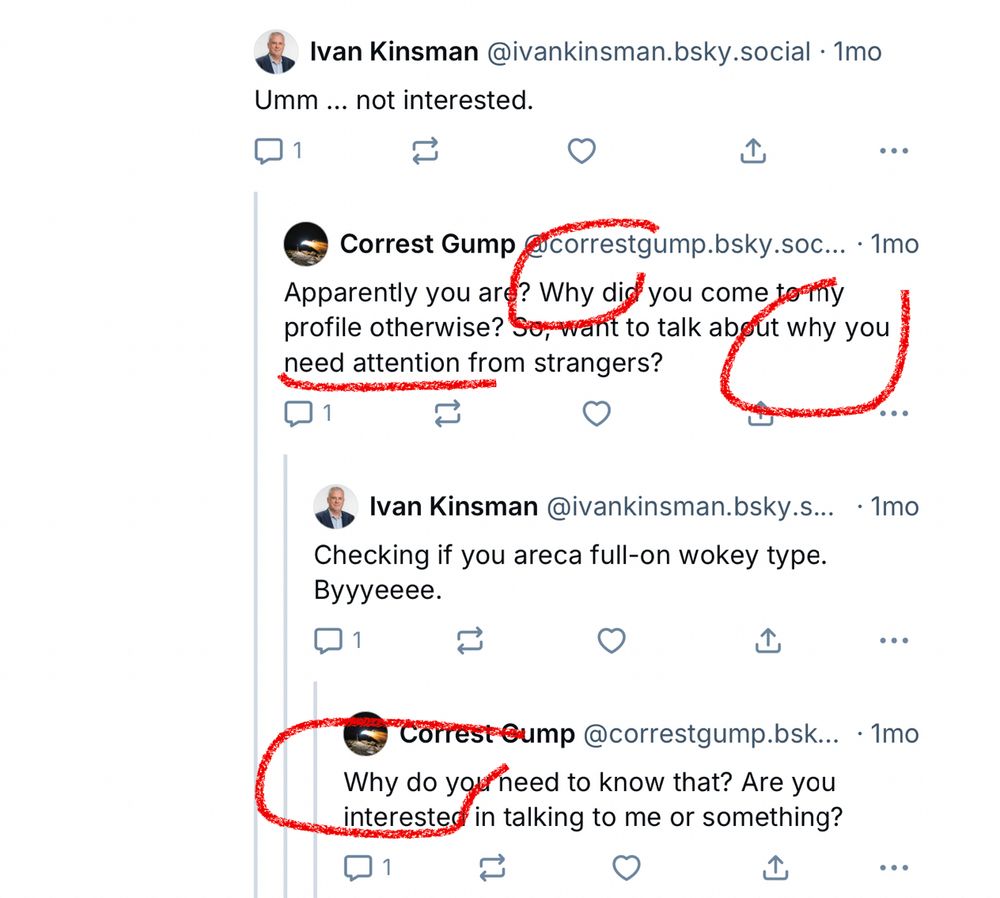Share Ivan Kinsman's first post
Image resolution: width=1000 pixels, height=898 pixels.
pos(753,151)
